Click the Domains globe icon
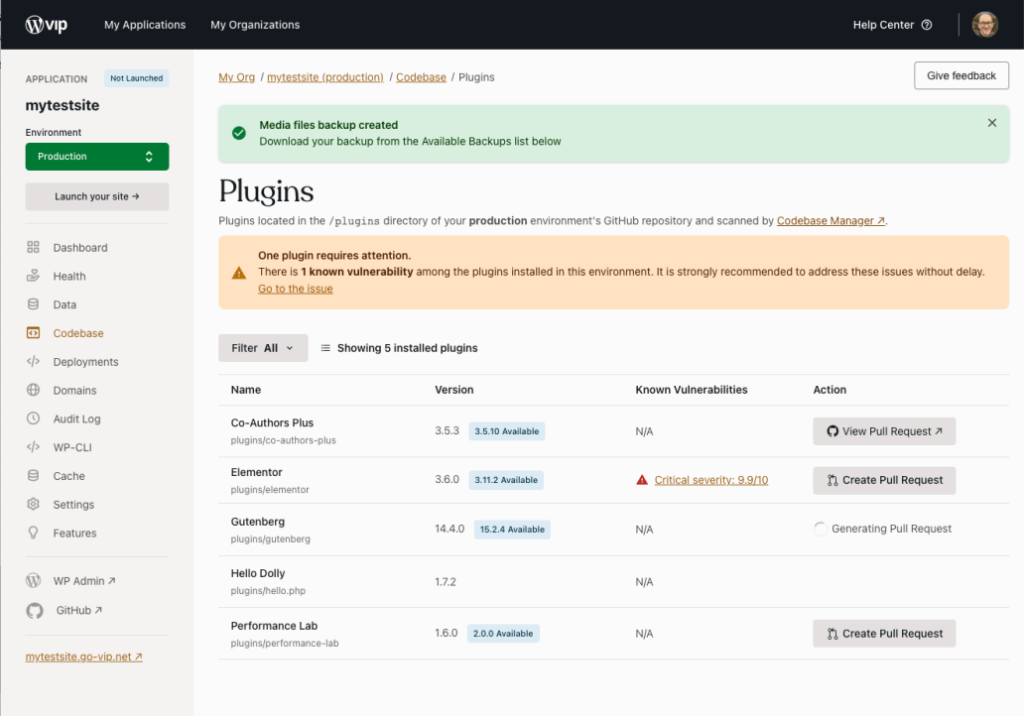 pos(33,390)
